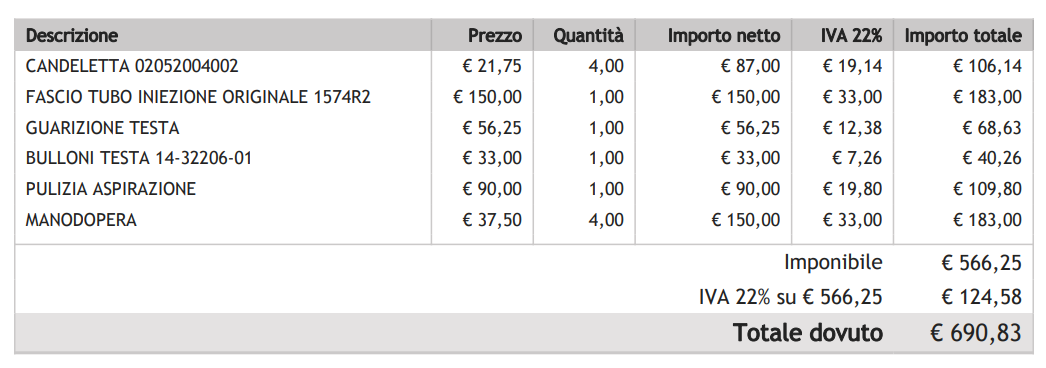
Task: Select the € 124,58 IVA total
Action: coord(981,296)
